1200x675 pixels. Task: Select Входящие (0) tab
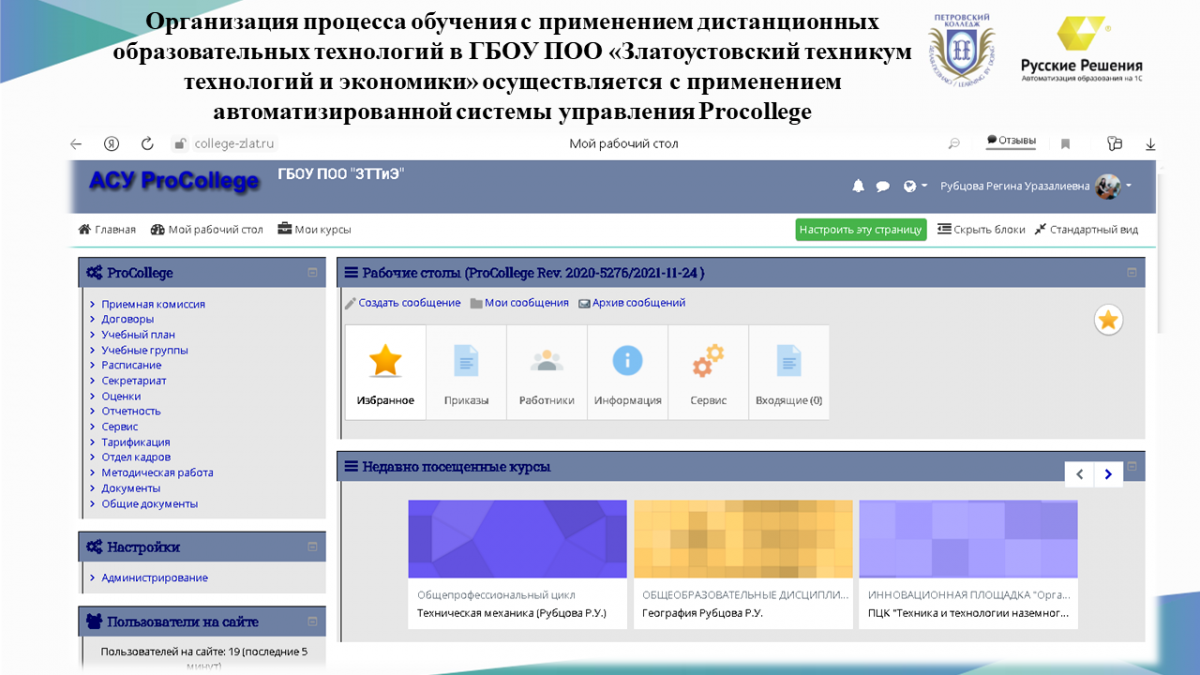click(789, 372)
